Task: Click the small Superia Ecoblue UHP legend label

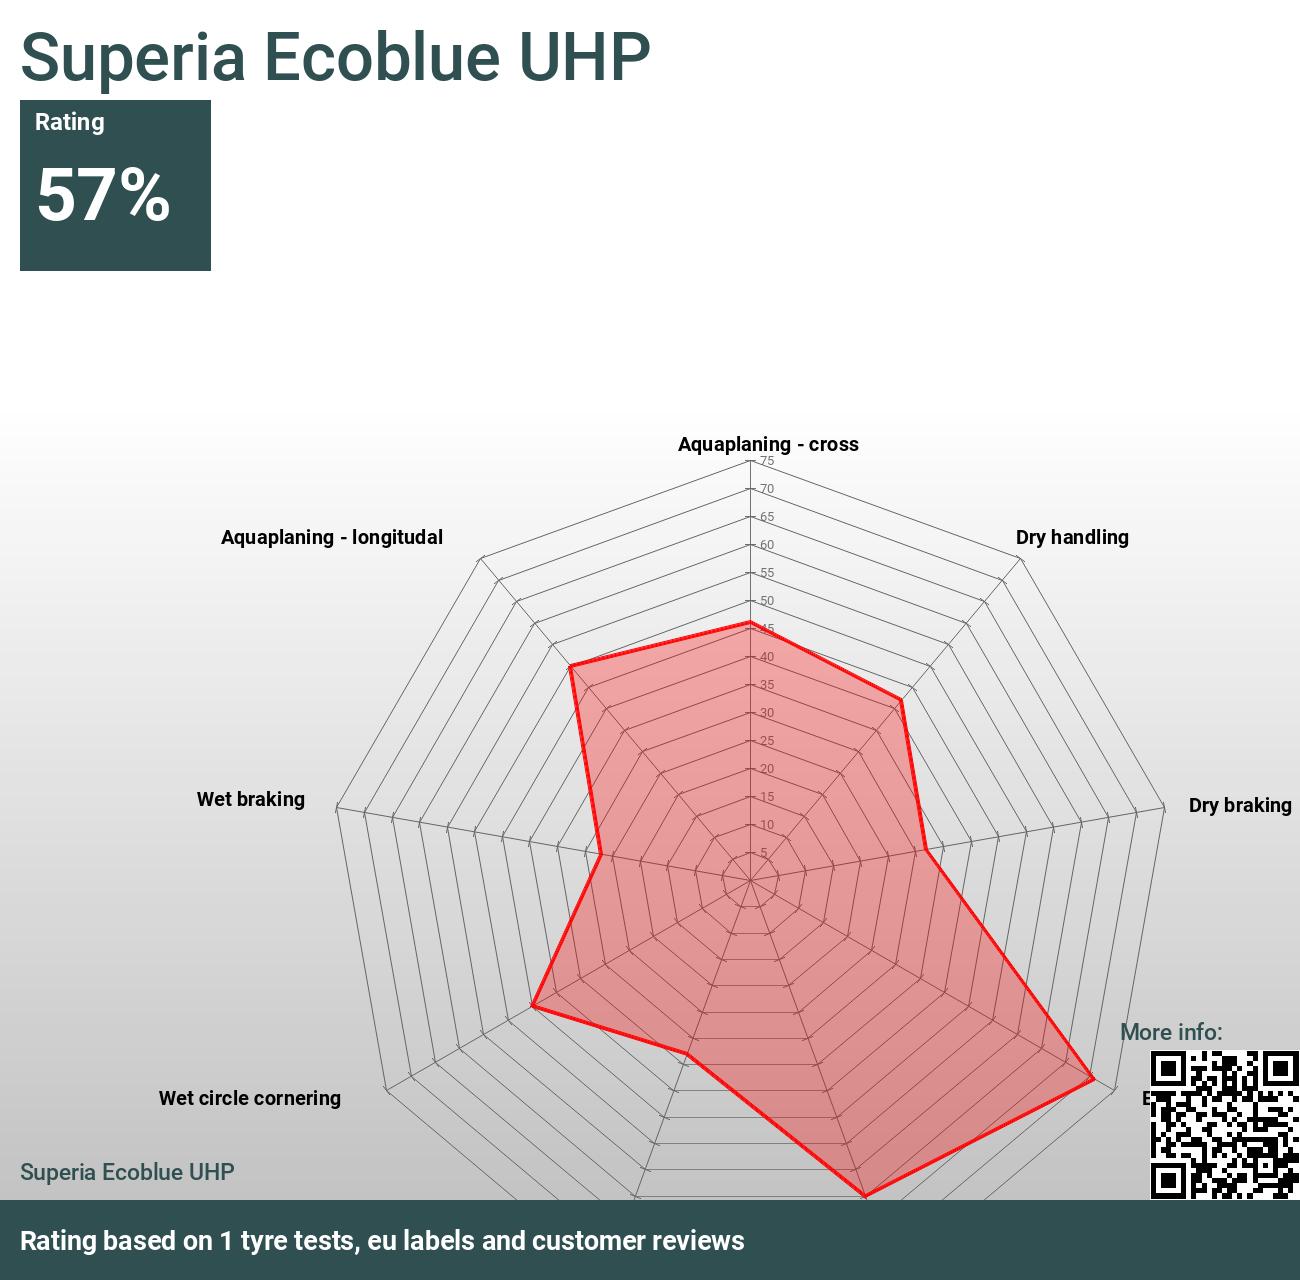Action: pos(127,1172)
